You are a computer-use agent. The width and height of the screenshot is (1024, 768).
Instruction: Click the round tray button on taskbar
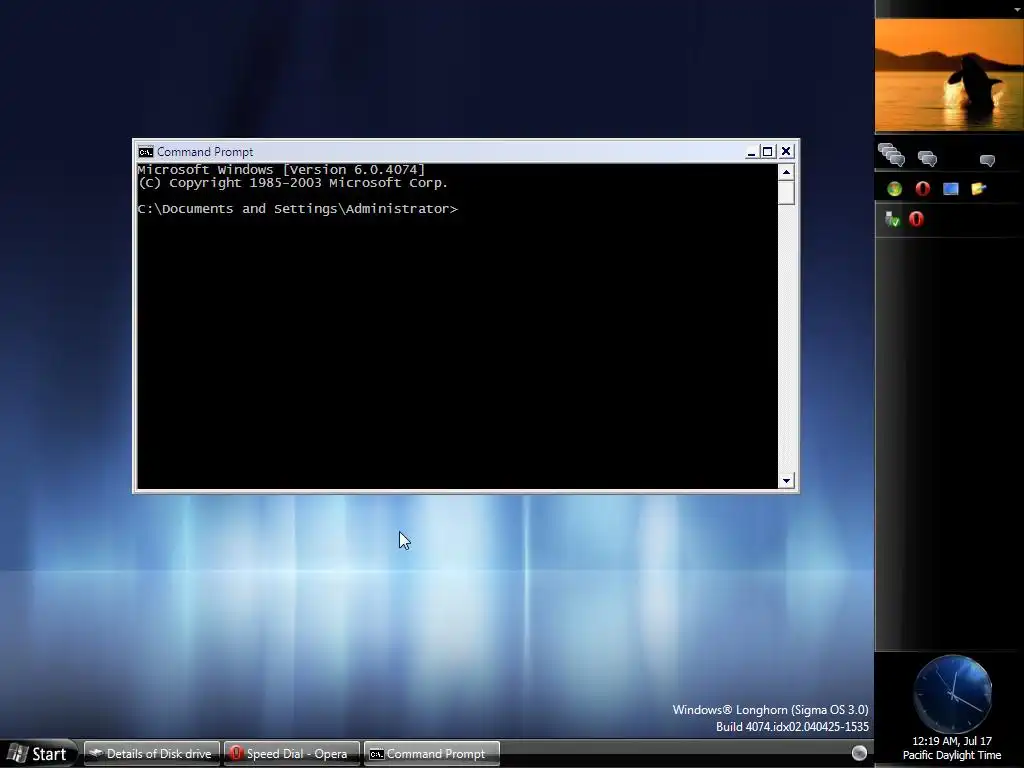[859, 753]
